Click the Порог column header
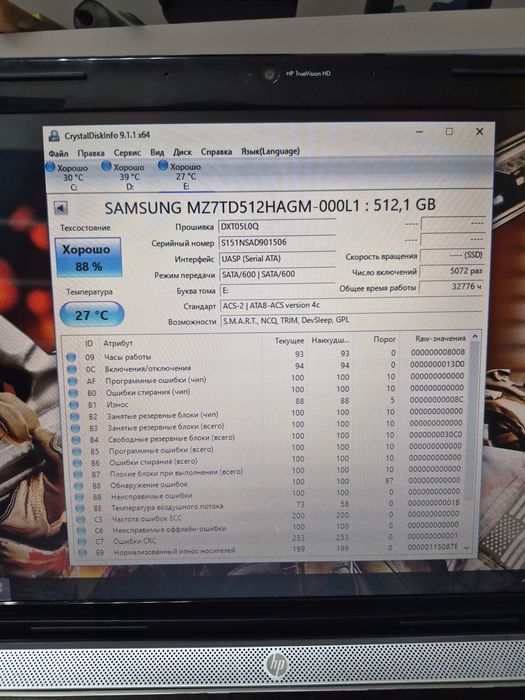Image resolution: width=525 pixels, height=700 pixels. (384, 339)
